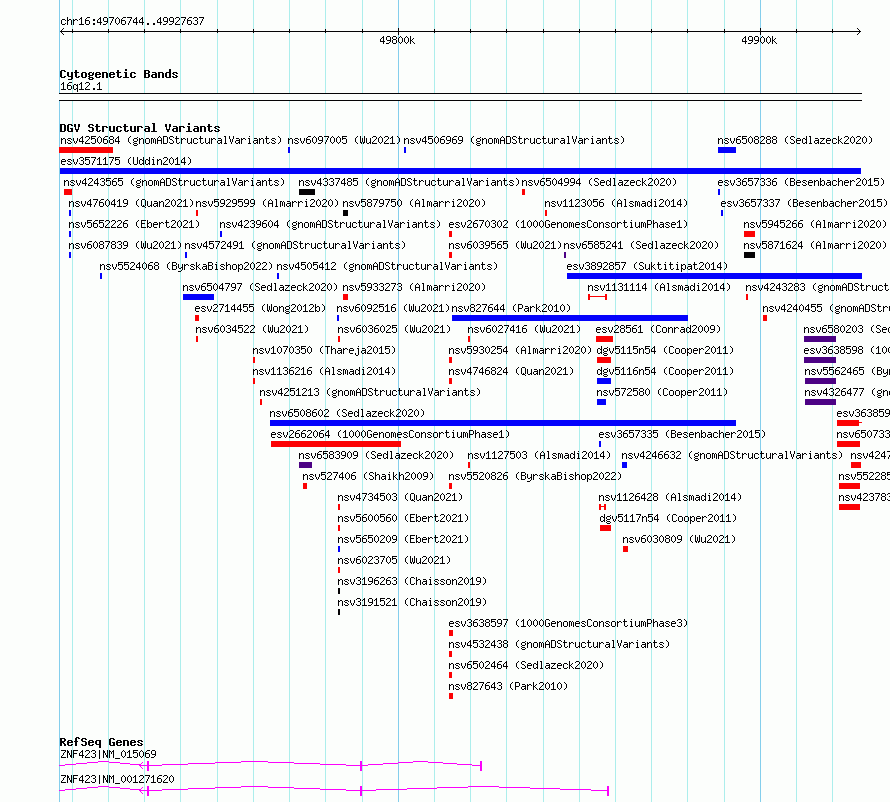Select the nsv572580 (Cooper2011) blue bar
This screenshot has height=802, width=890.
[x=602, y=402]
